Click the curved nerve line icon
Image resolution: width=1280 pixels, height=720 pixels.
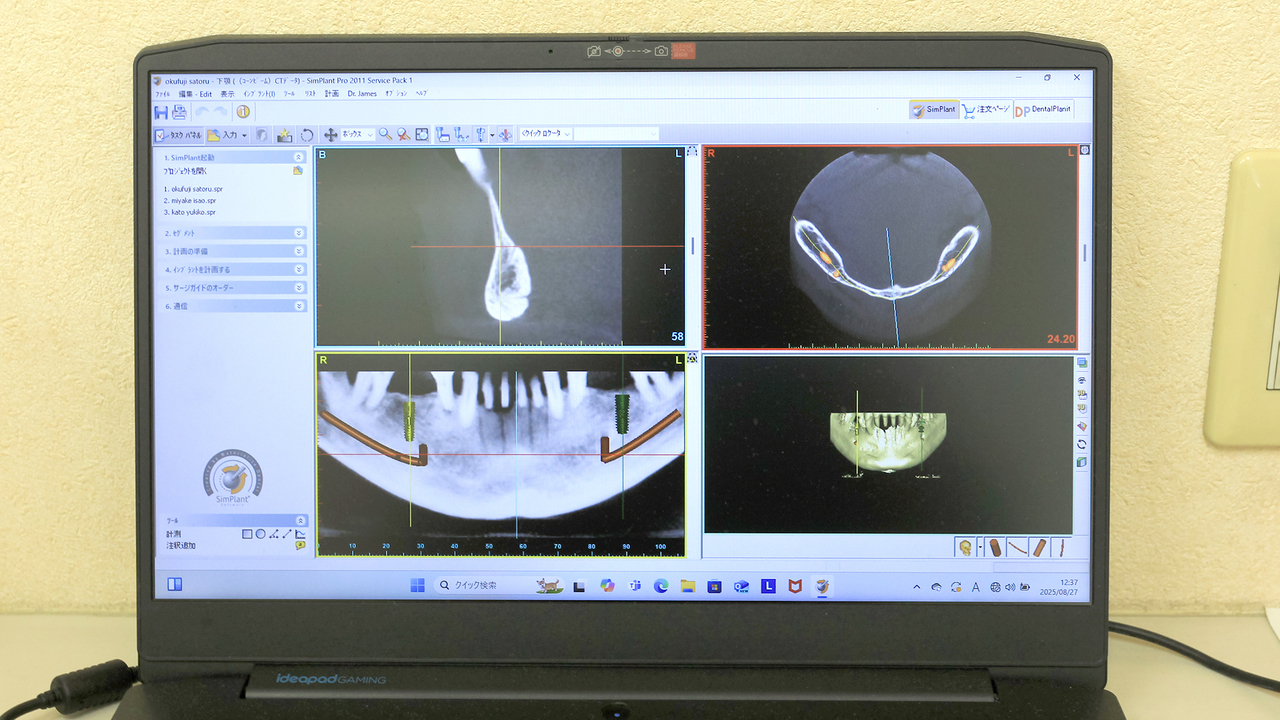click(1017, 547)
